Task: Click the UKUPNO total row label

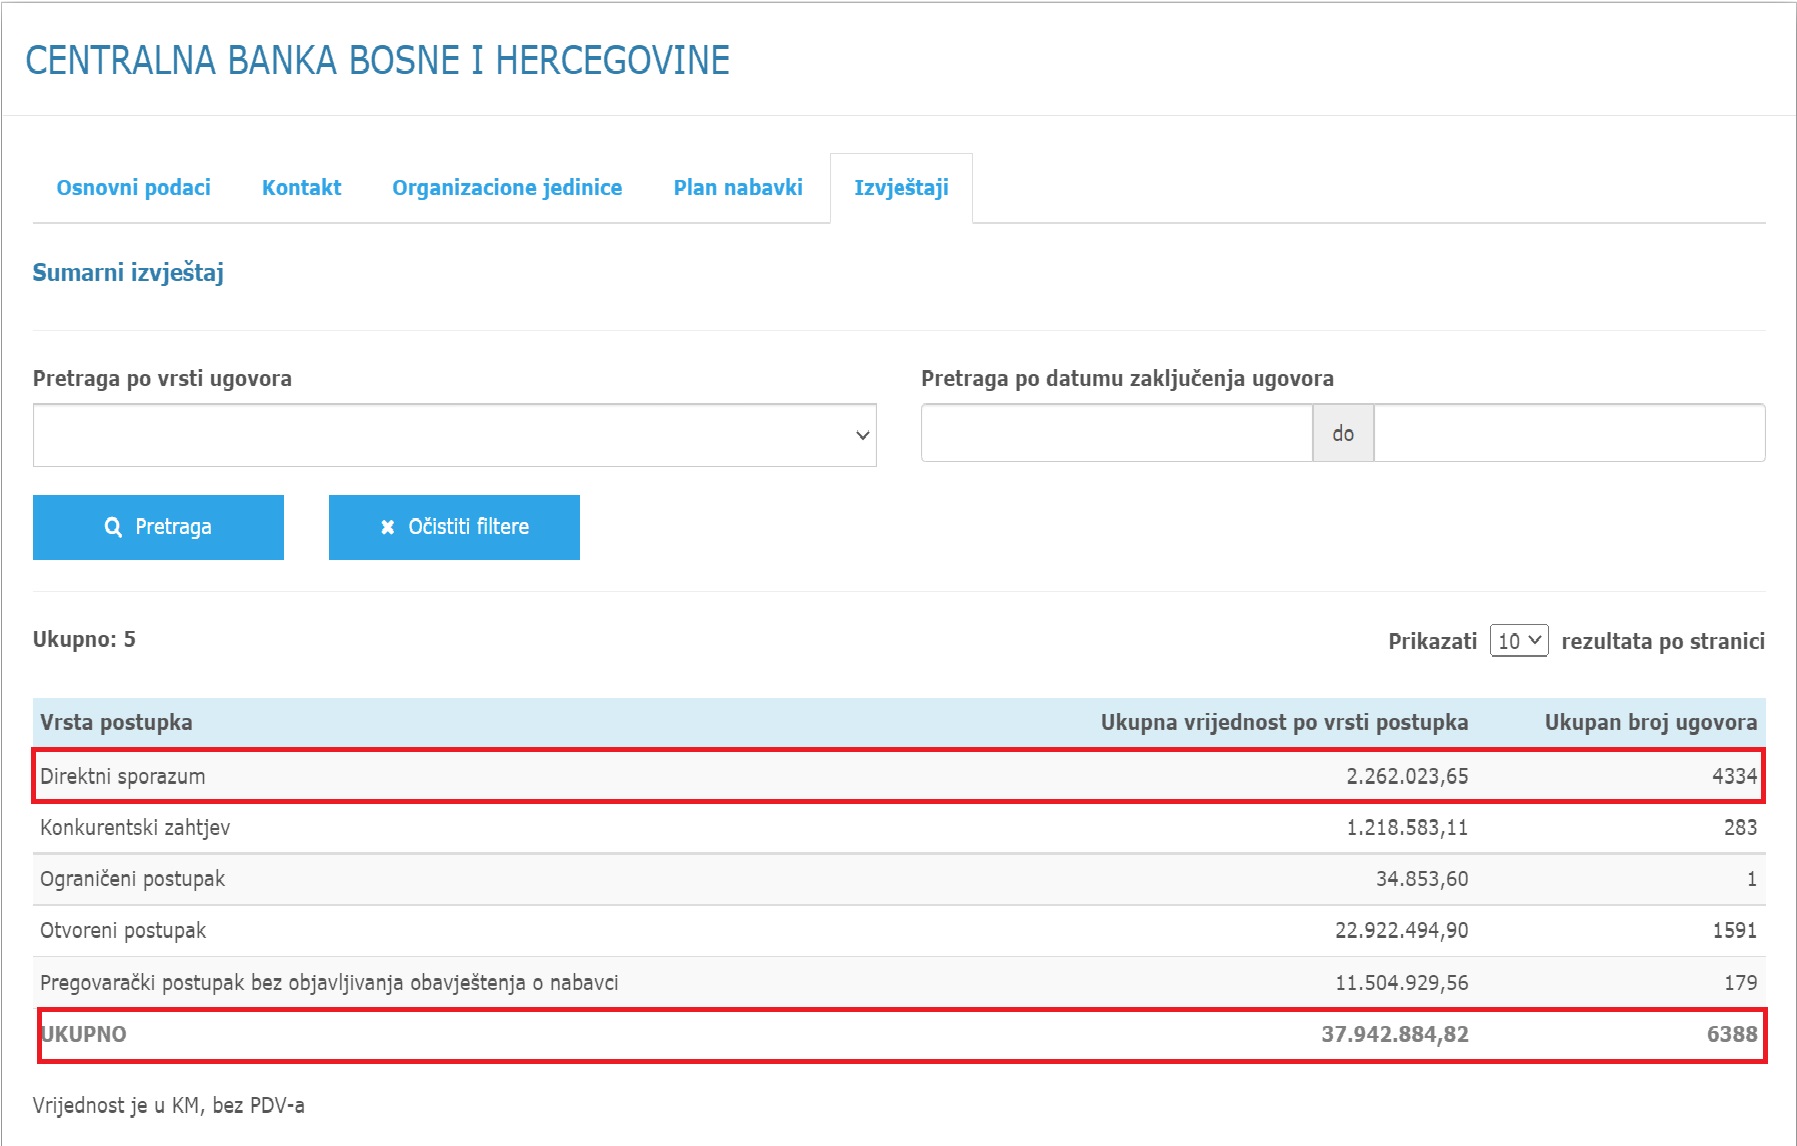Action: [83, 1034]
